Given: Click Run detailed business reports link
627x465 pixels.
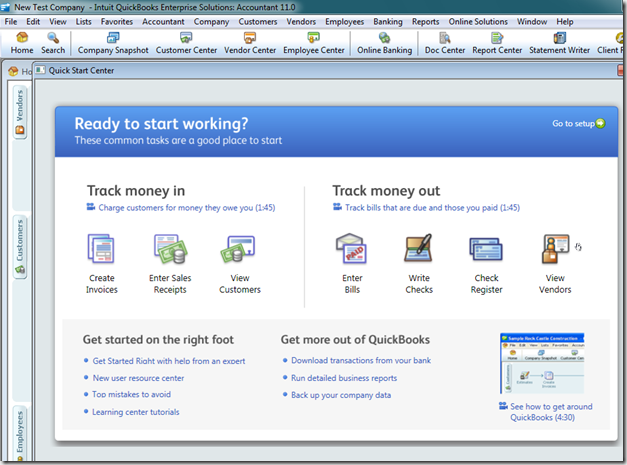Looking at the screenshot, I should click(x=344, y=378).
